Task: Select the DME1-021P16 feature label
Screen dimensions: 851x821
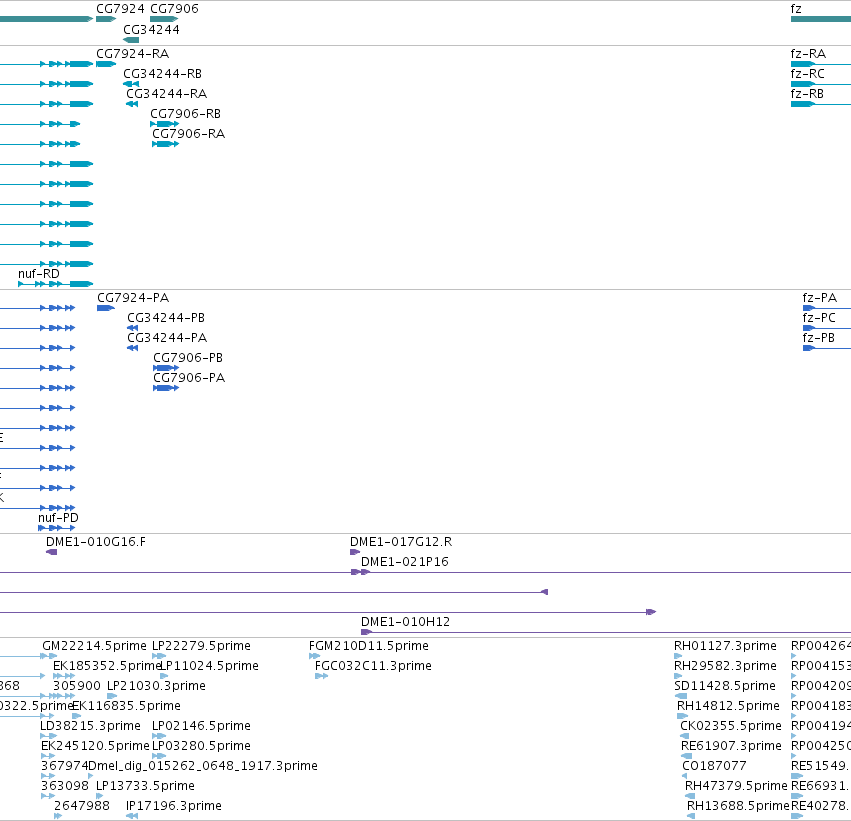Action: coord(405,562)
